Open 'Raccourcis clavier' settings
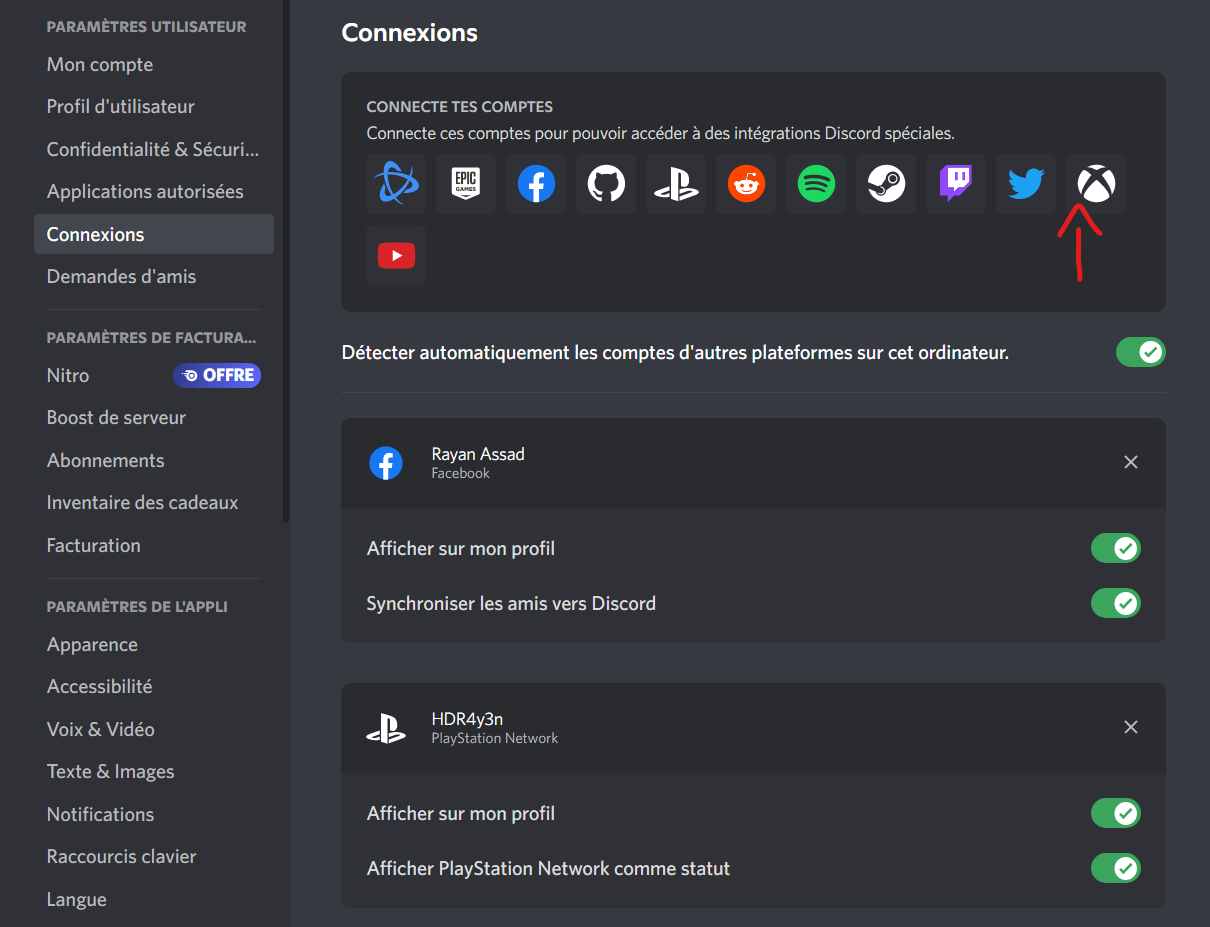Screen dimensions: 1210x927 (154, 857)
